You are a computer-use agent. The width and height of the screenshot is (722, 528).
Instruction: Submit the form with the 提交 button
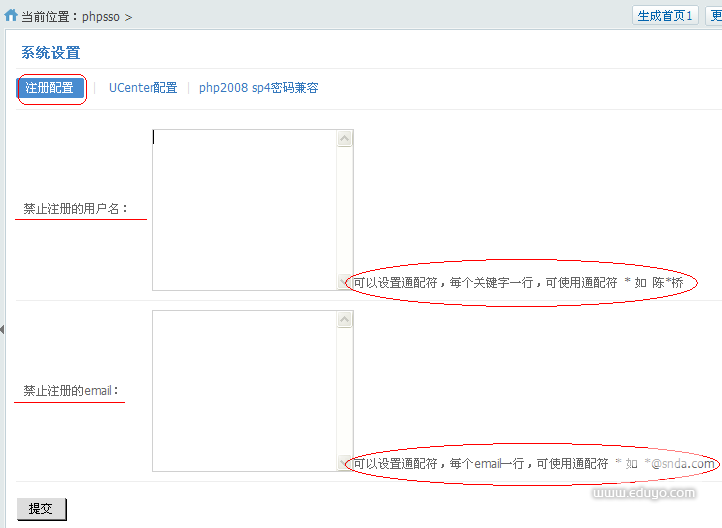tap(41, 509)
